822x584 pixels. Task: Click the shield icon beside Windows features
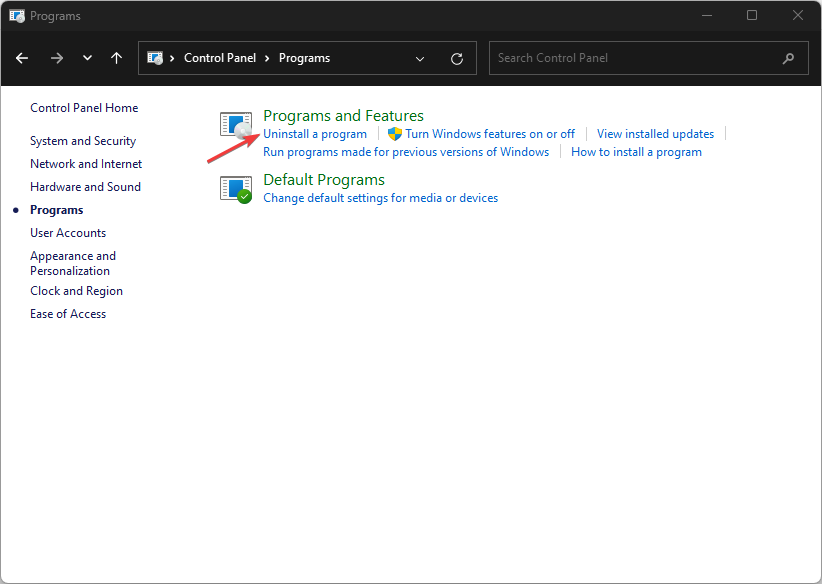[x=395, y=134]
